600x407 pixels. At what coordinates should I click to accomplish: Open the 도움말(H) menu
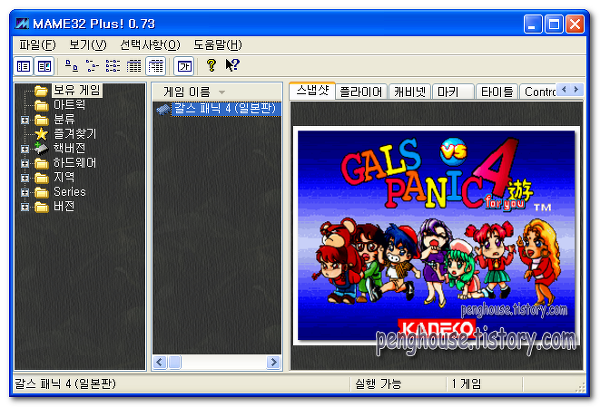[x=217, y=45]
